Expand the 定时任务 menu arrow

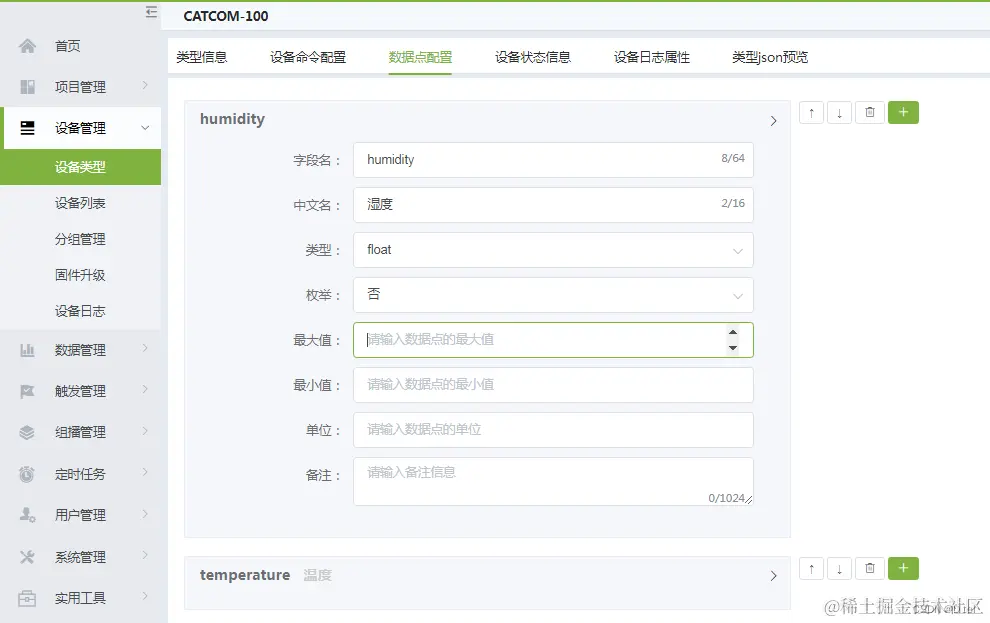[145, 472]
